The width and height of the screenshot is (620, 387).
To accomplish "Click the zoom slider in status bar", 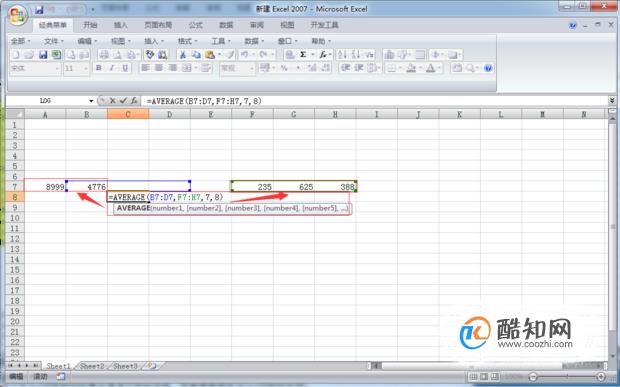I will point(567,377).
